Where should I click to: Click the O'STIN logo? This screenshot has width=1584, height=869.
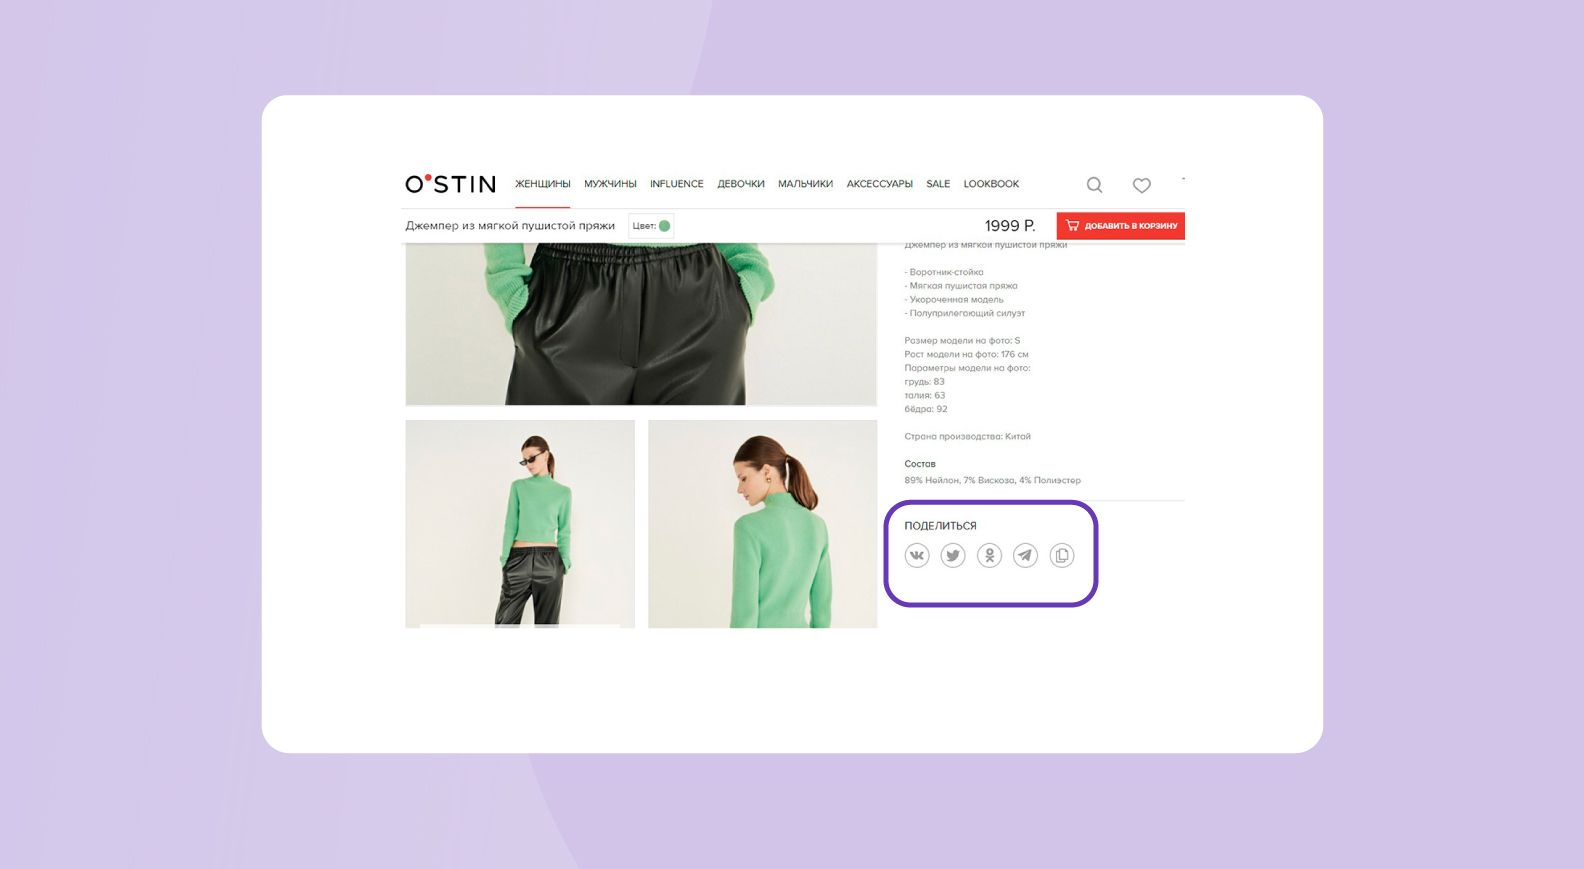click(450, 184)
